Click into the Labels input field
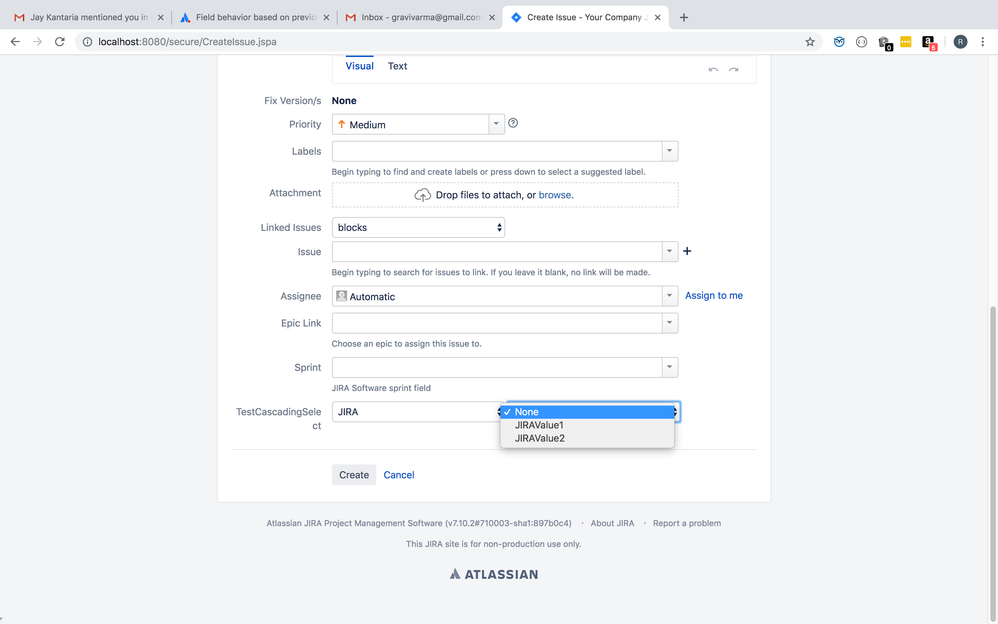Viewport: 998px width, 624px height. coord(497,151)
